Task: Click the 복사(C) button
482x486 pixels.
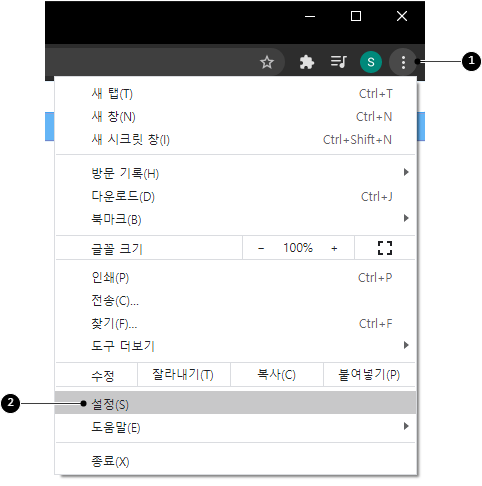Action: point(277,375)
